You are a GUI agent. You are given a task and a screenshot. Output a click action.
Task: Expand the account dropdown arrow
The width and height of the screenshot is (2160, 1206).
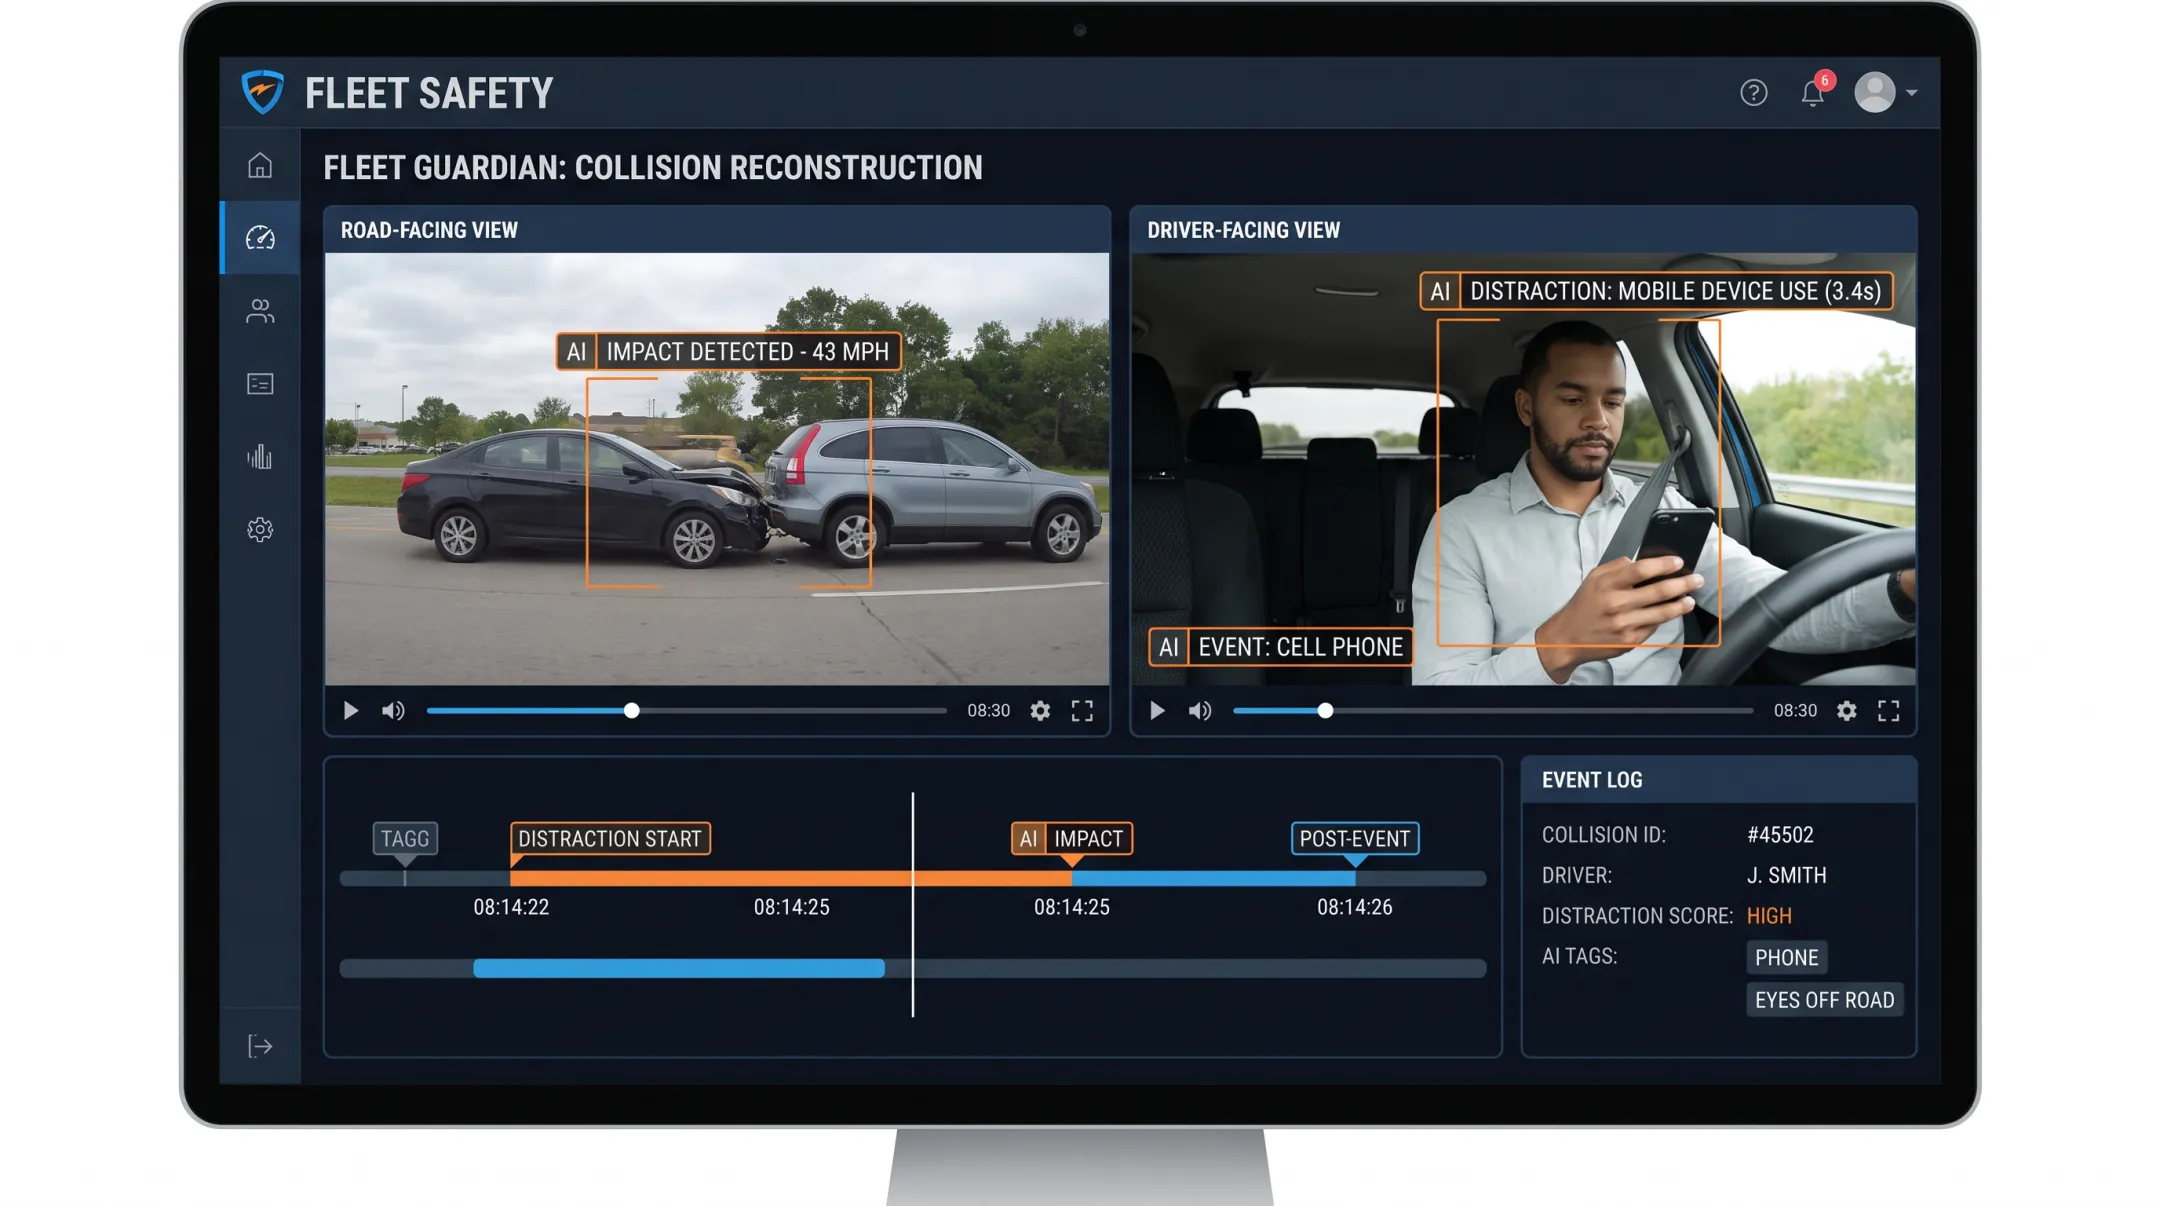click(1911, 93)
